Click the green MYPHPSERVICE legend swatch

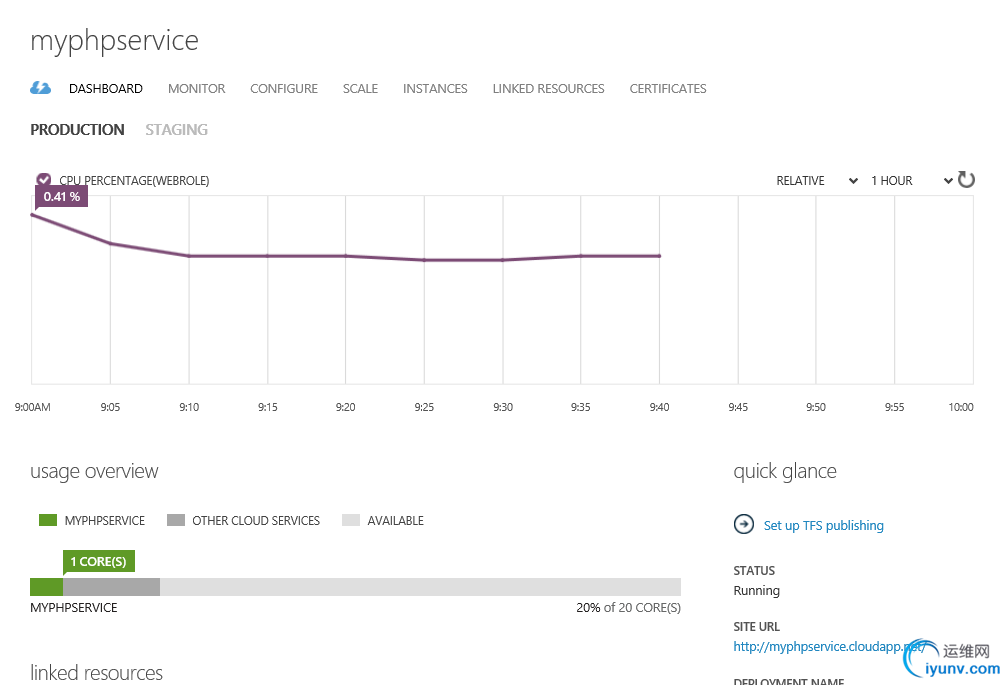click(x=48, y=520)
